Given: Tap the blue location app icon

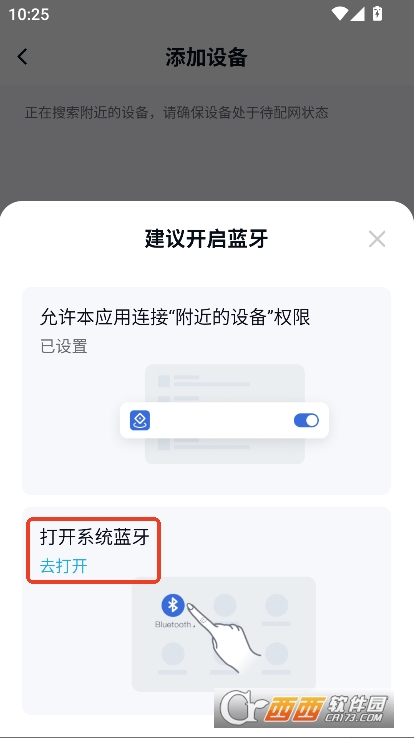Looking at the screenshot, I should 140,420.
